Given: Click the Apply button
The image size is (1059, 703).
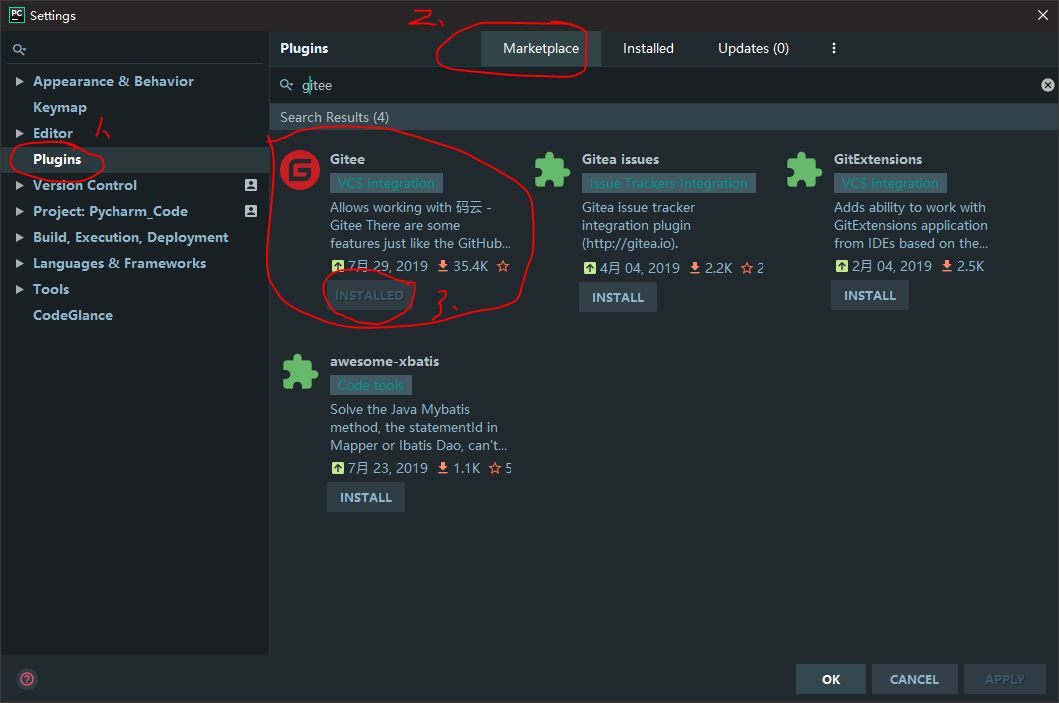Looking at the screenshot, I should coord(1004,679).
